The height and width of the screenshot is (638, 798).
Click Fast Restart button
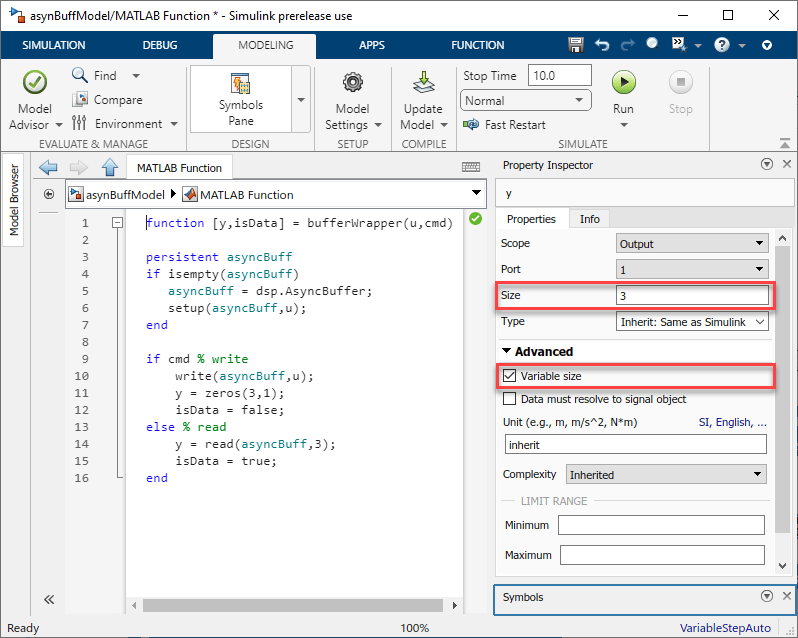pos(506,125)
